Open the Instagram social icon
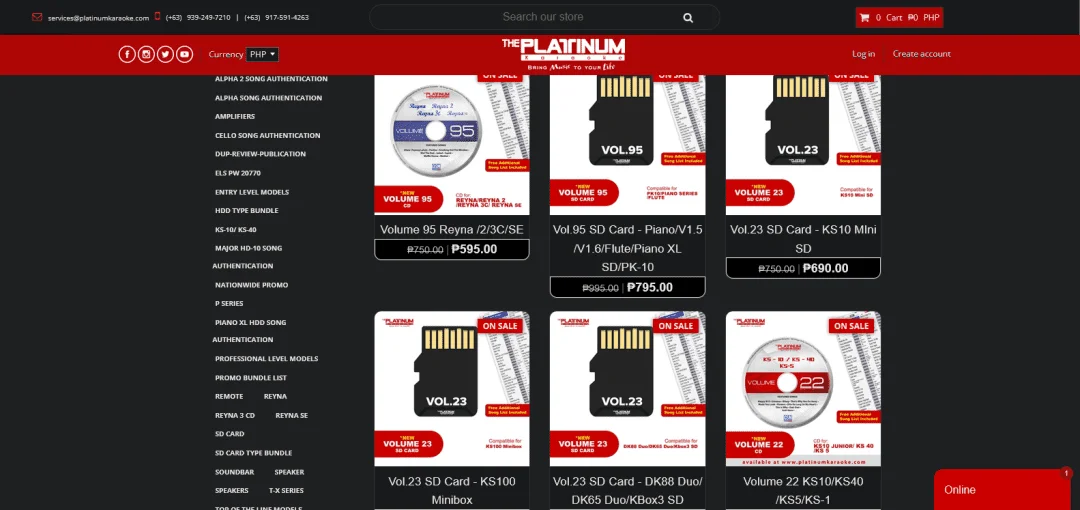The width and height of the screenshot is (1080, 510). (146, 54)
